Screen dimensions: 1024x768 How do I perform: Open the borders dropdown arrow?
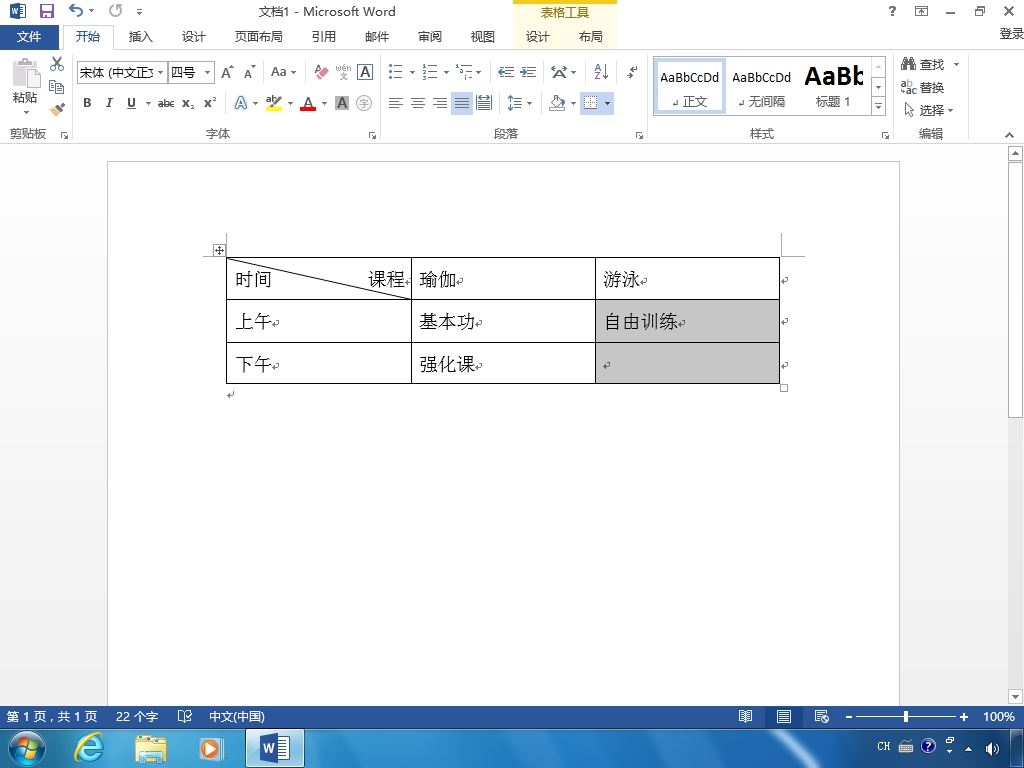(607, 103)
